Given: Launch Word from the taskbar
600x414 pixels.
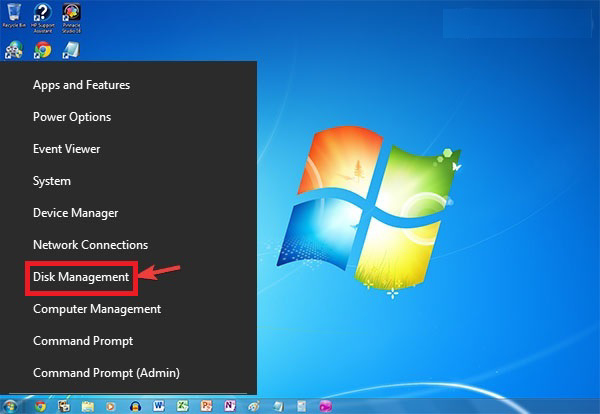Looking at the screenshot, I should 158,405.
